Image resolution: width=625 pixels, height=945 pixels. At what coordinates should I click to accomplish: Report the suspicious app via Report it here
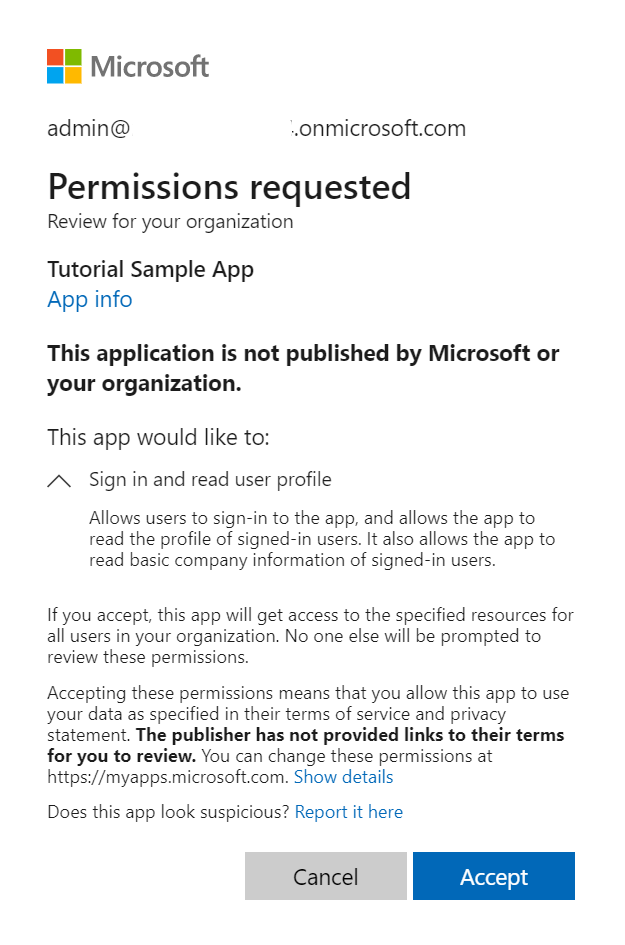348,812
